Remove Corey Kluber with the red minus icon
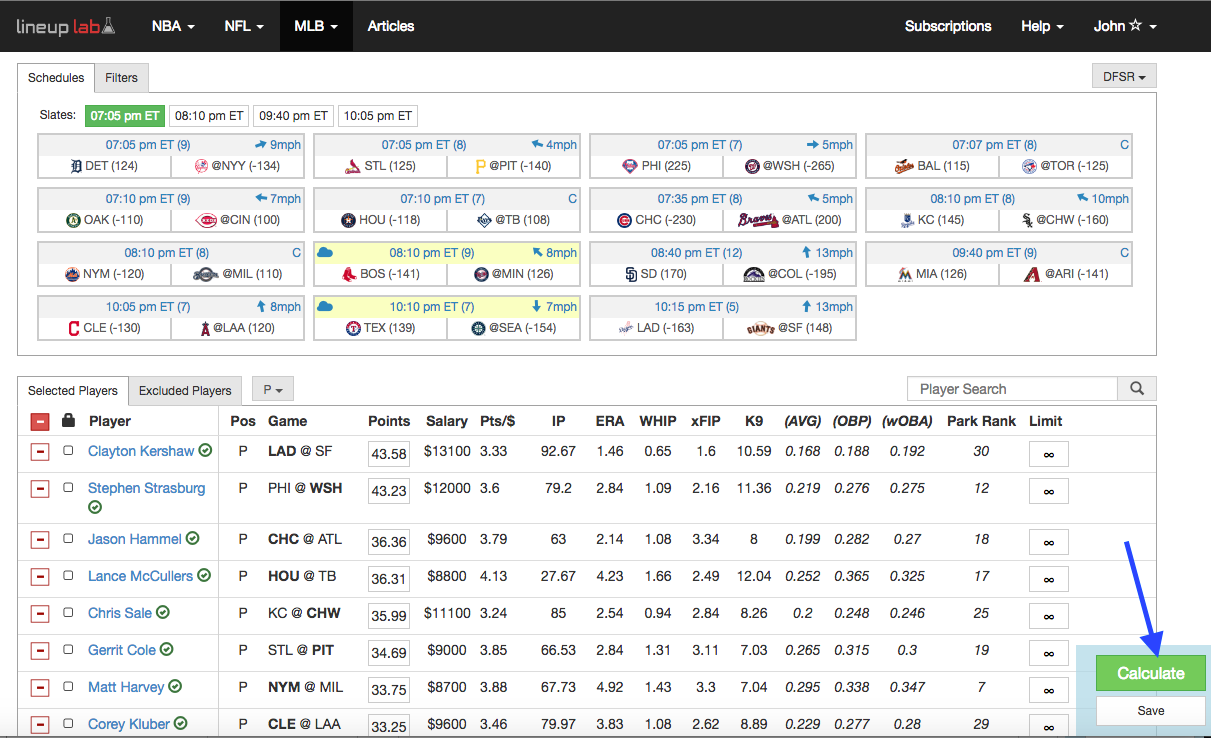This screenshot has height=738, width=1211. click(x=39, y=725)
